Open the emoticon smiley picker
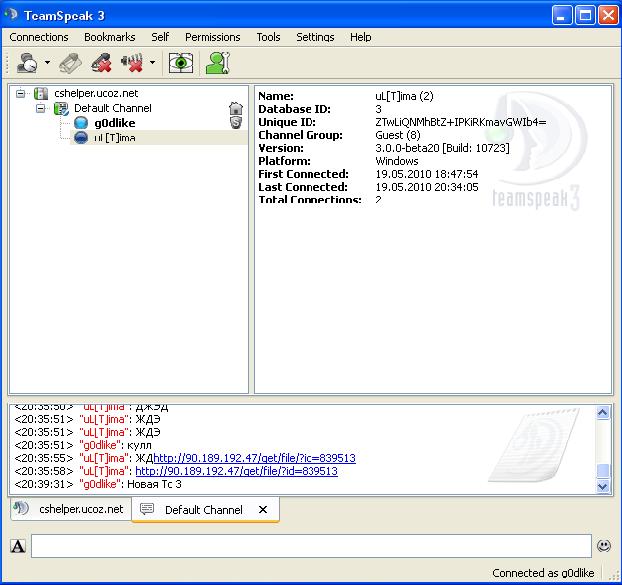Screen dimensions: 622x585 604,546
